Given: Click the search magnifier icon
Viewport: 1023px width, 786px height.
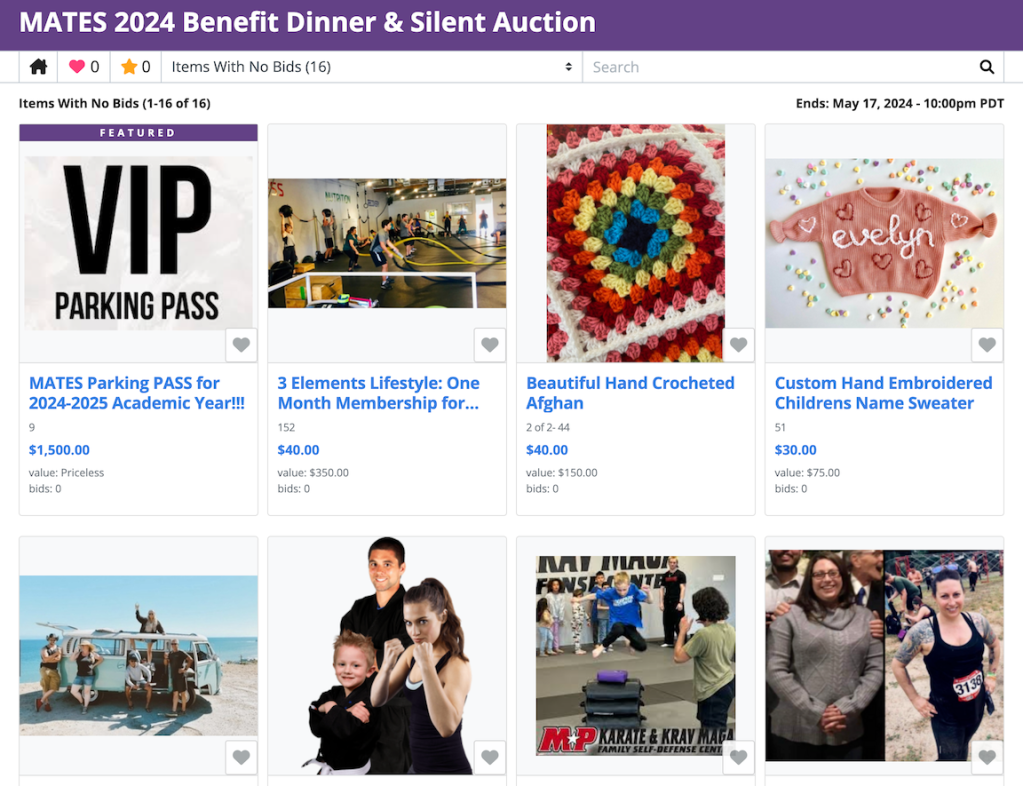Looking at the screenshot, I should (x=986, y=67).
